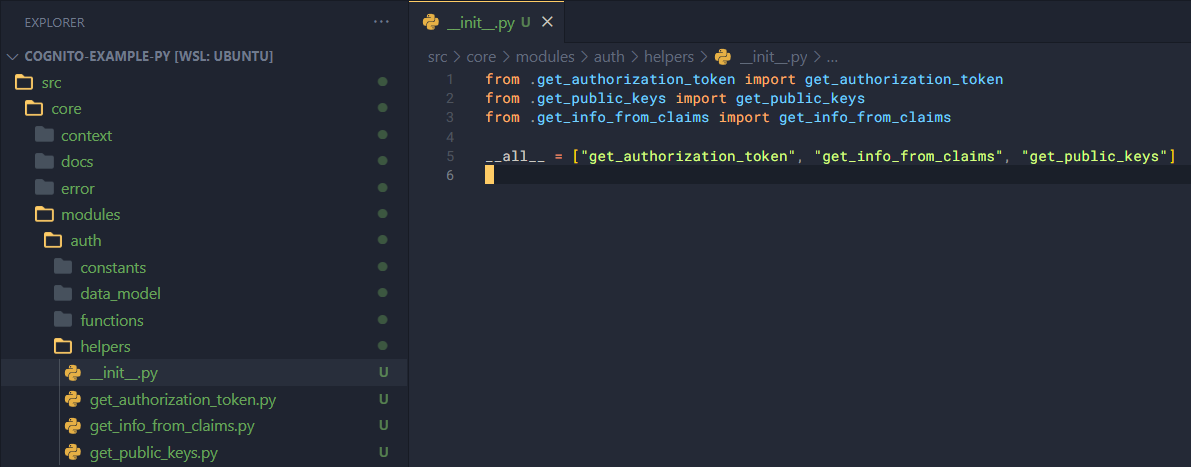Collapse the src folder
Screen dimensions: 1191x467
(51, 82)
